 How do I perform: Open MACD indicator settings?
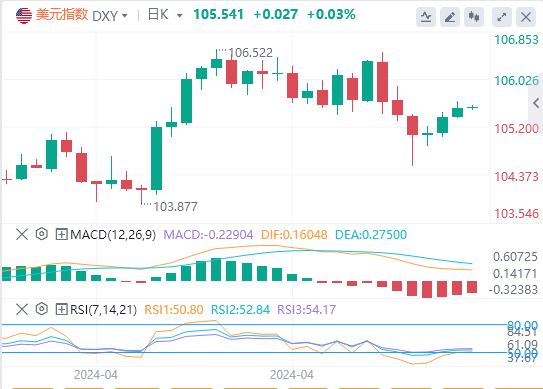click(x=42, y=234)
